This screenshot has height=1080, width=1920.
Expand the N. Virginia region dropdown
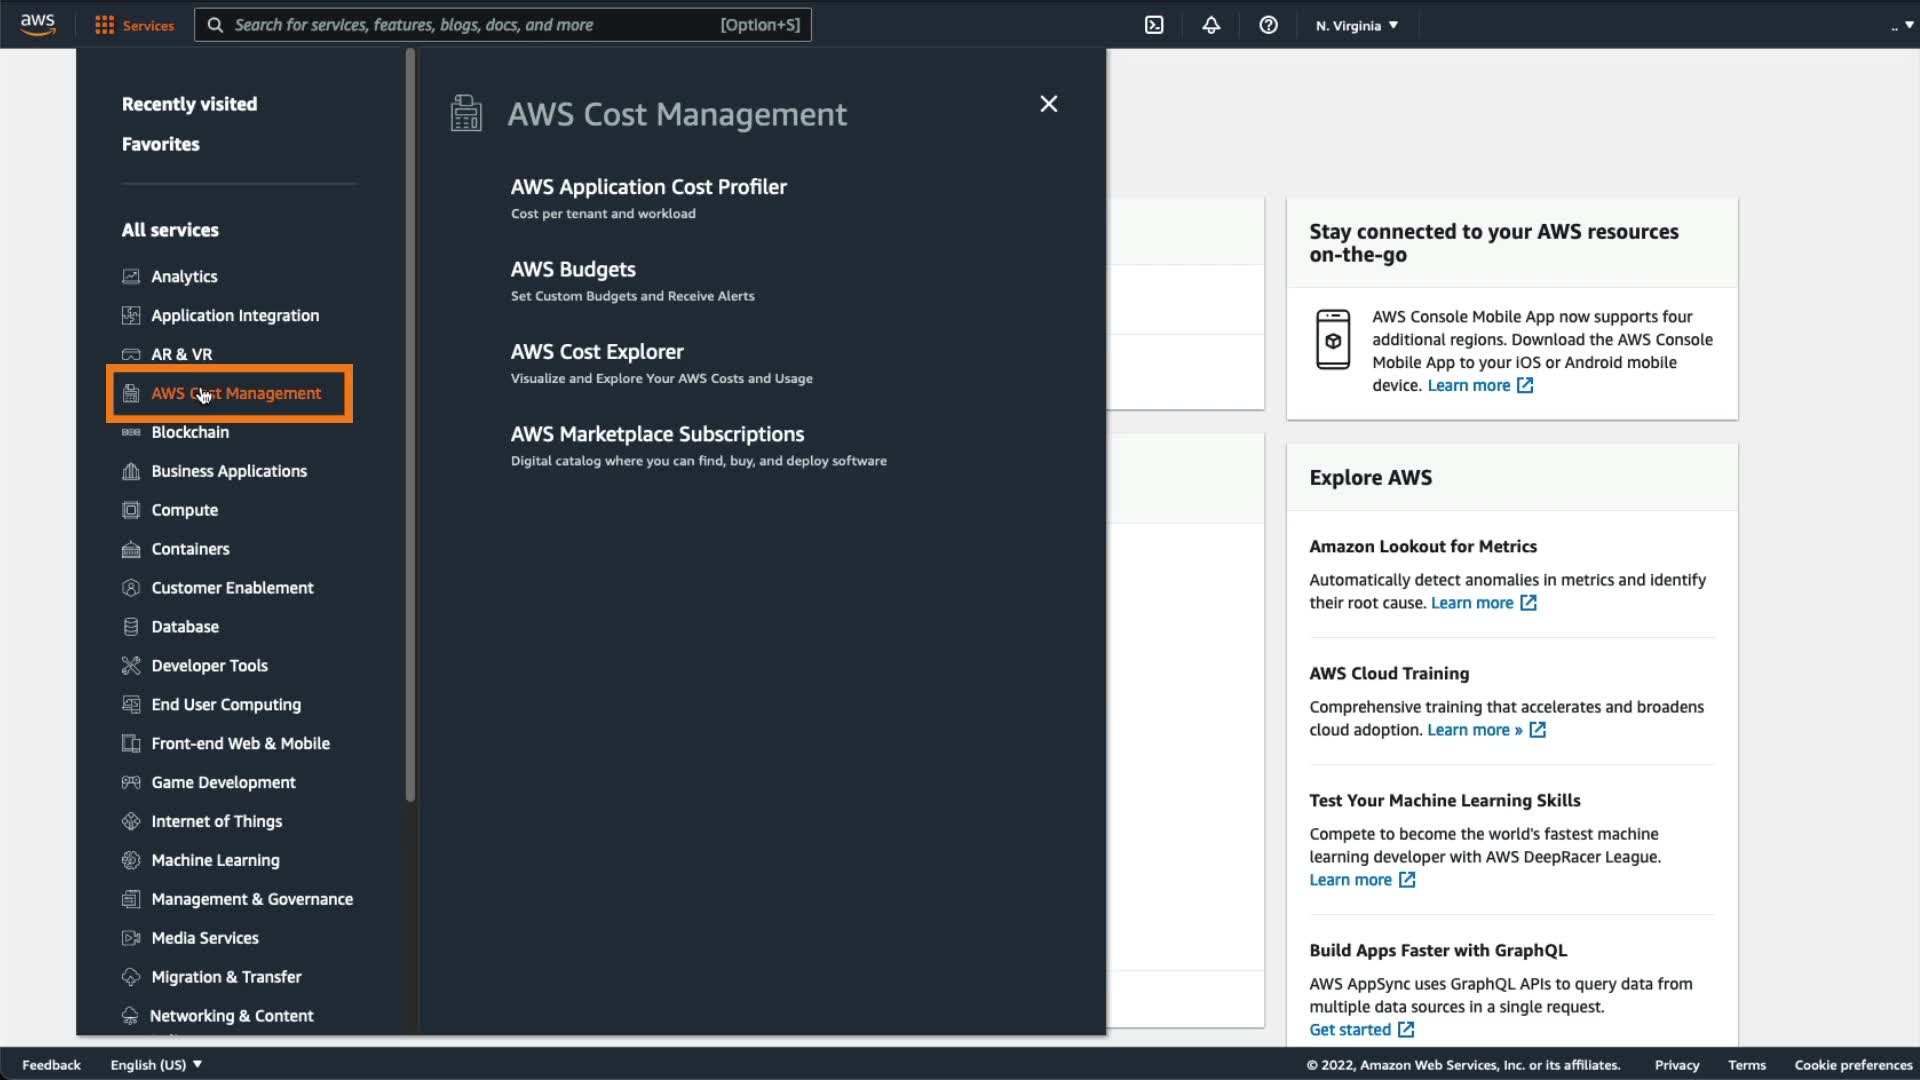click(x=1357, y=25)
